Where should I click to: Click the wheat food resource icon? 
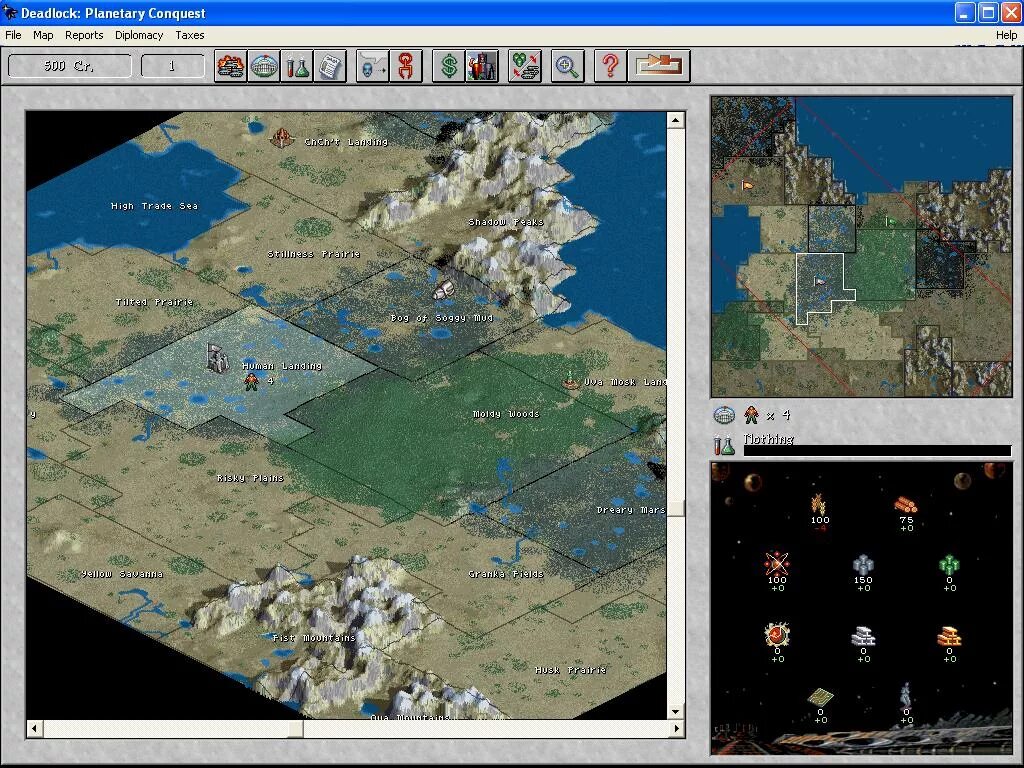coord(819,504)
